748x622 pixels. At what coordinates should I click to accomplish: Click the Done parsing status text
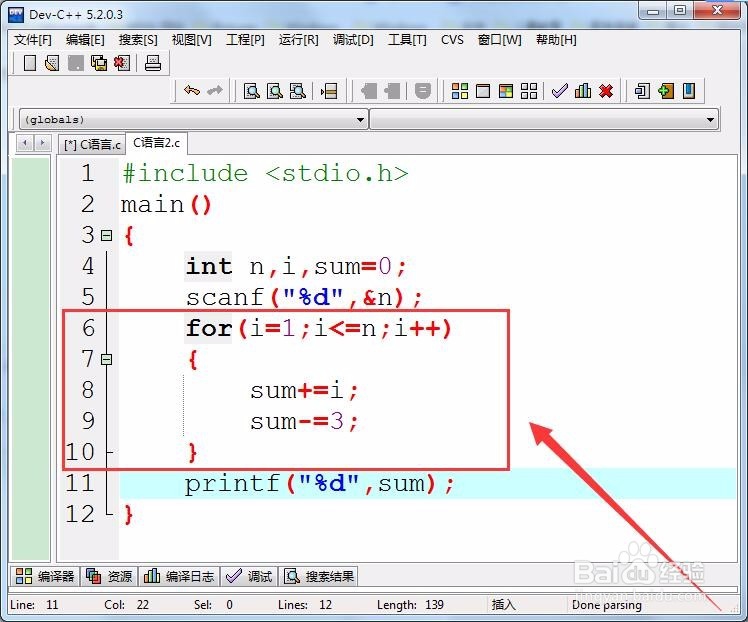point(606,605)
